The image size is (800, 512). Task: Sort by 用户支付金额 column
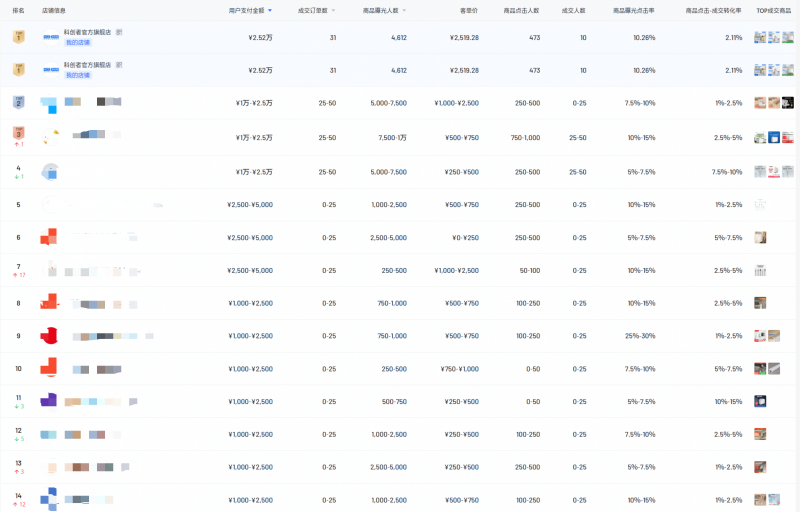[x=250, y=10]
